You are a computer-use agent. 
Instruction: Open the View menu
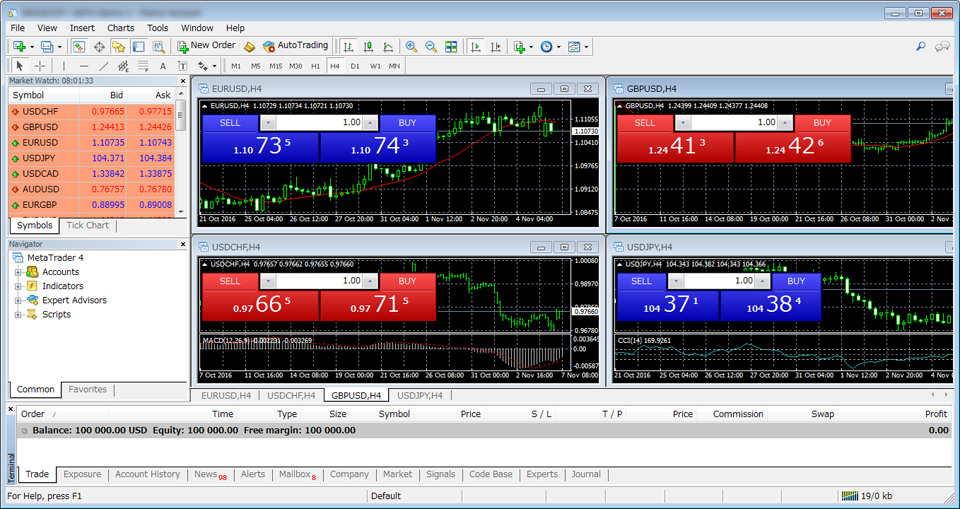point(47,28)
